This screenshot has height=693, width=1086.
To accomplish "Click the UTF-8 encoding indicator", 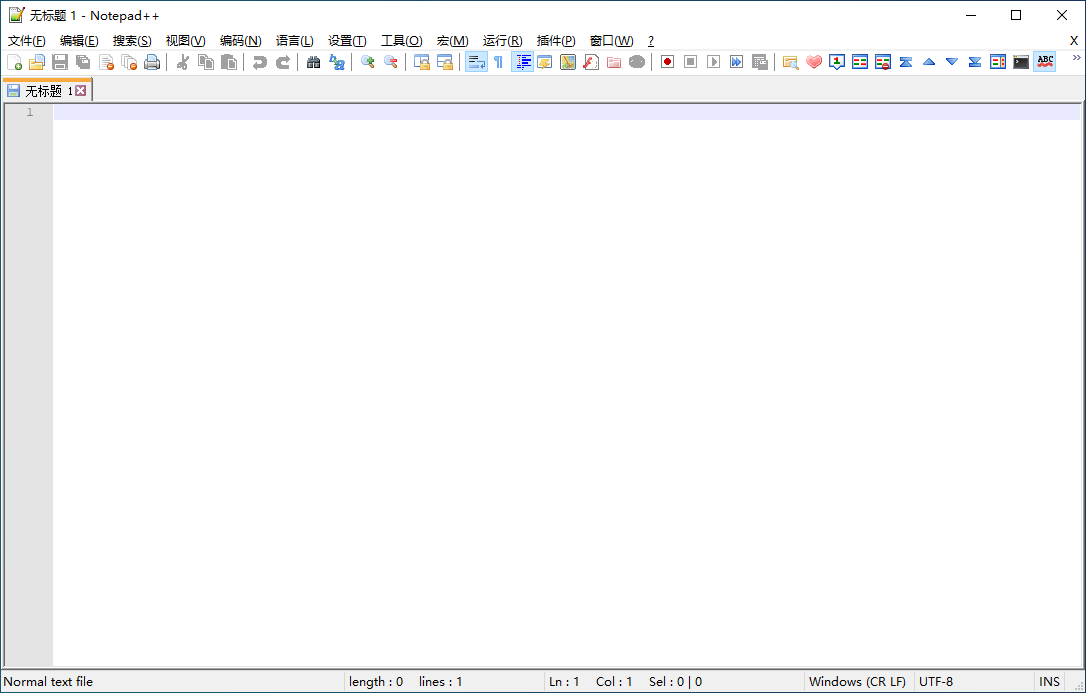I will tap(937, 681).
